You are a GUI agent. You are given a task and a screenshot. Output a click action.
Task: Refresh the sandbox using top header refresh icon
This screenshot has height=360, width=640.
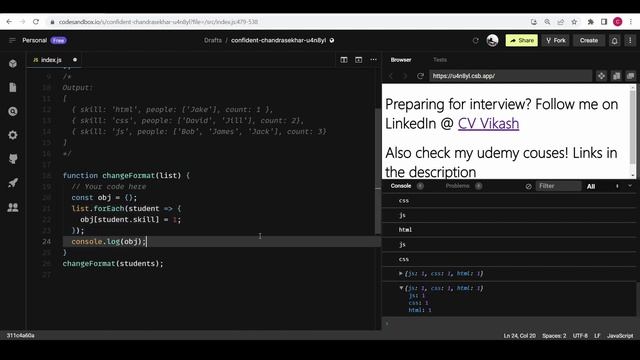click(x=476, y=40)
